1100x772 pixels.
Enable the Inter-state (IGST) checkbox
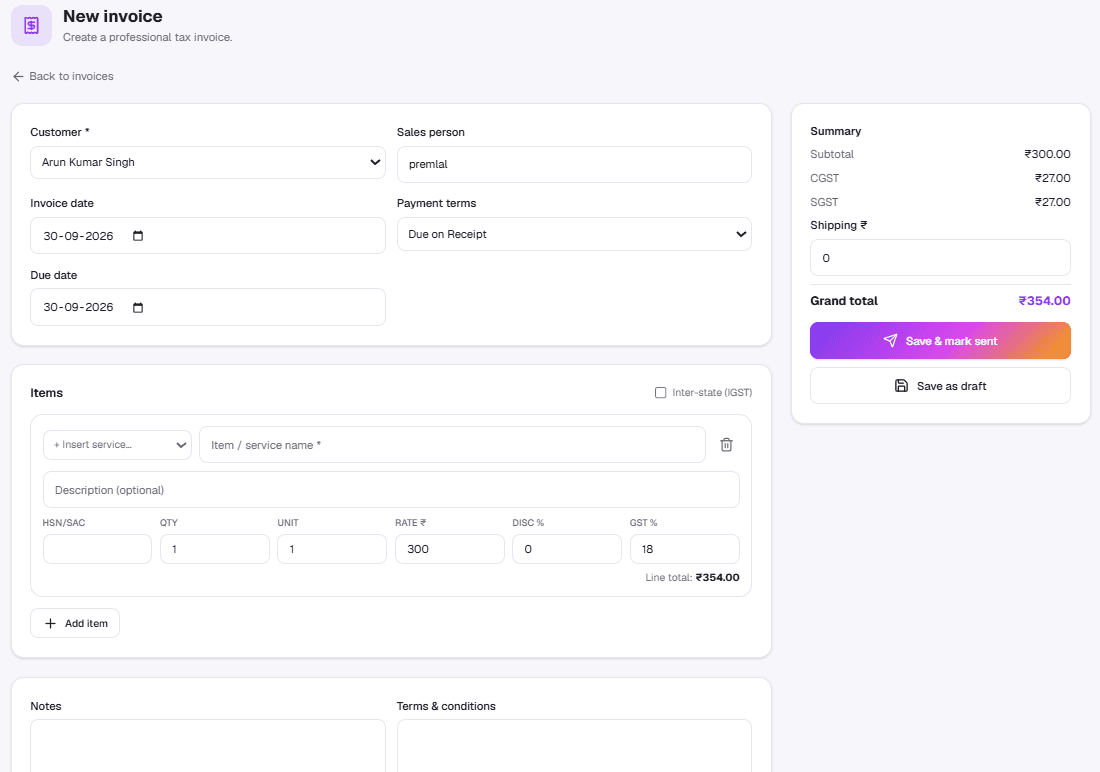click(x=660, y=392)
